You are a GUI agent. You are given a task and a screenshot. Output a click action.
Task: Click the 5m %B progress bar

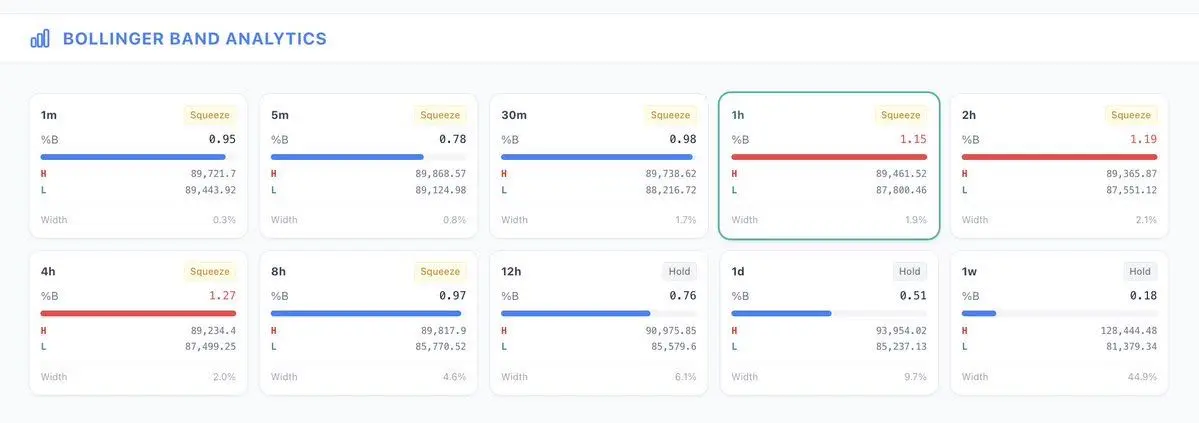[x=369, y=157]
